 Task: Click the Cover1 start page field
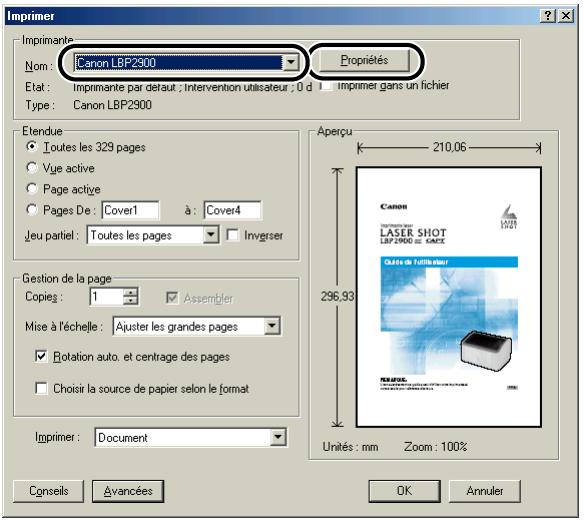(x=130, y=210)
